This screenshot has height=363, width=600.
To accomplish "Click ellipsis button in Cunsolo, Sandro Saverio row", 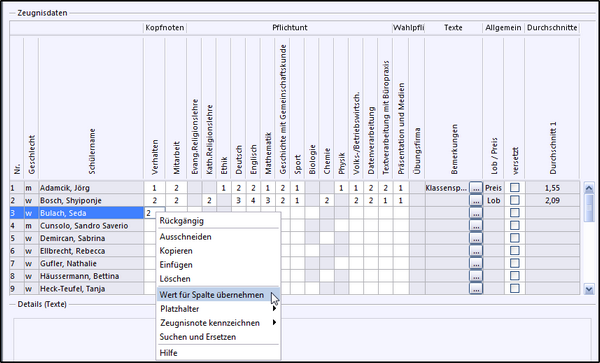I will pyautogui.click(x=476, y=226).
